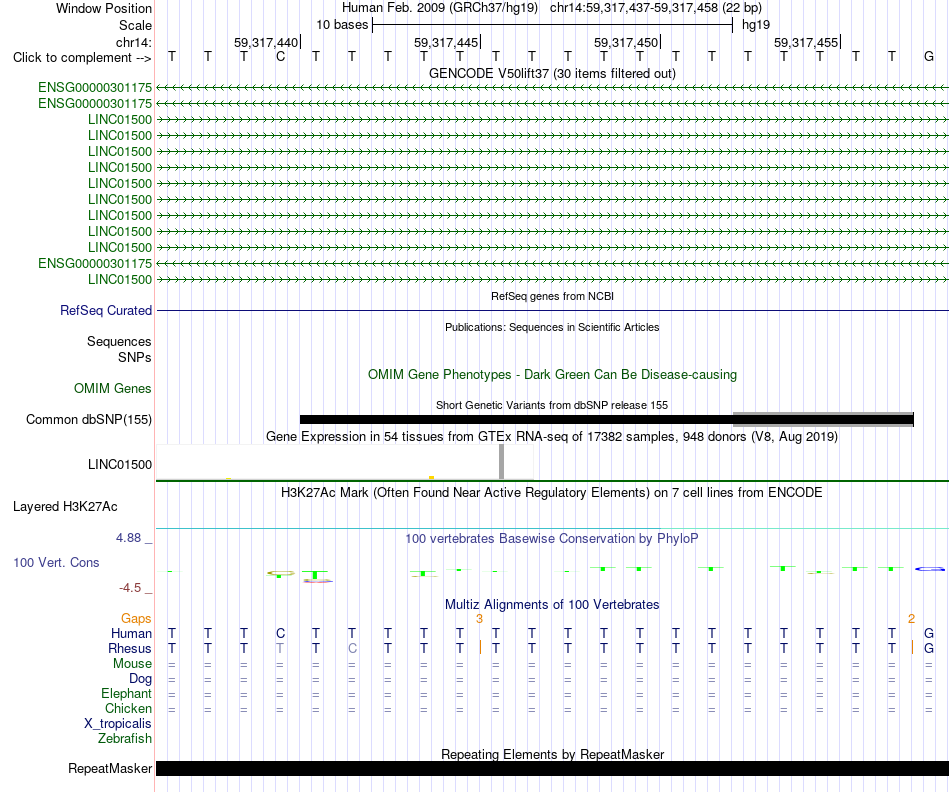Viewport: 950px width, 792px height.
Task: Click the gray GTEx expression bar for LINC01500
Action: tap(501, 462)
